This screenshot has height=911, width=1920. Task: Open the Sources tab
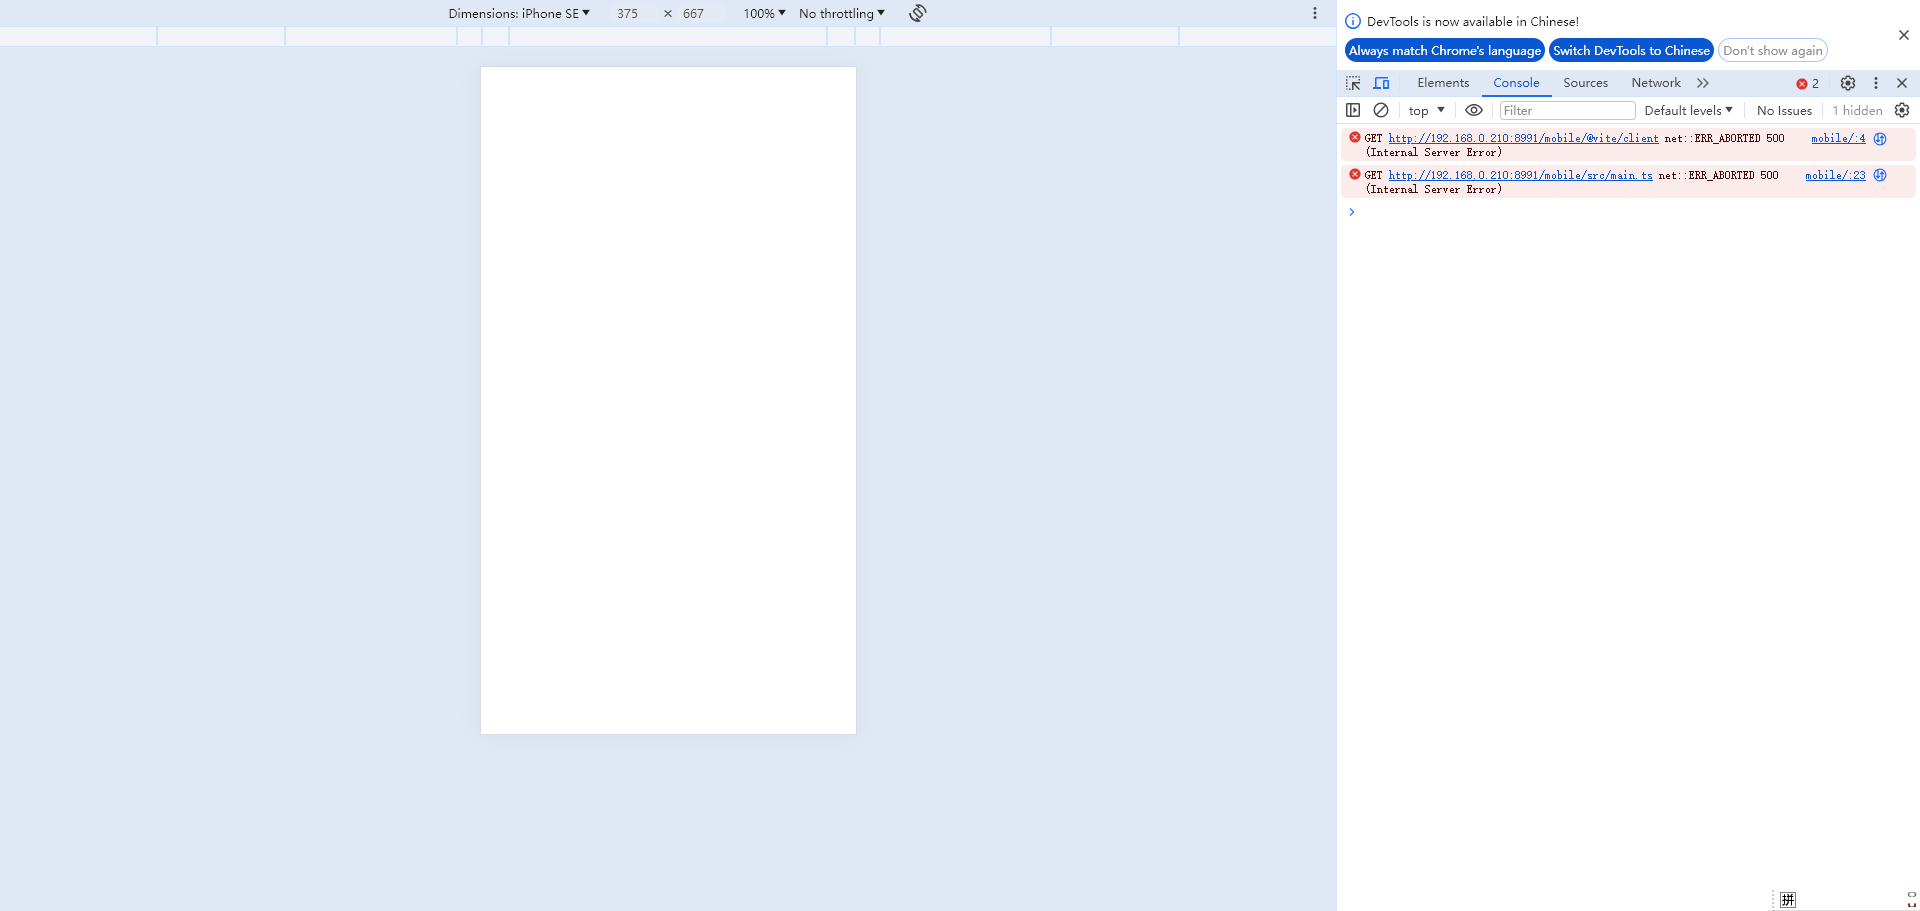(1585, 83)
